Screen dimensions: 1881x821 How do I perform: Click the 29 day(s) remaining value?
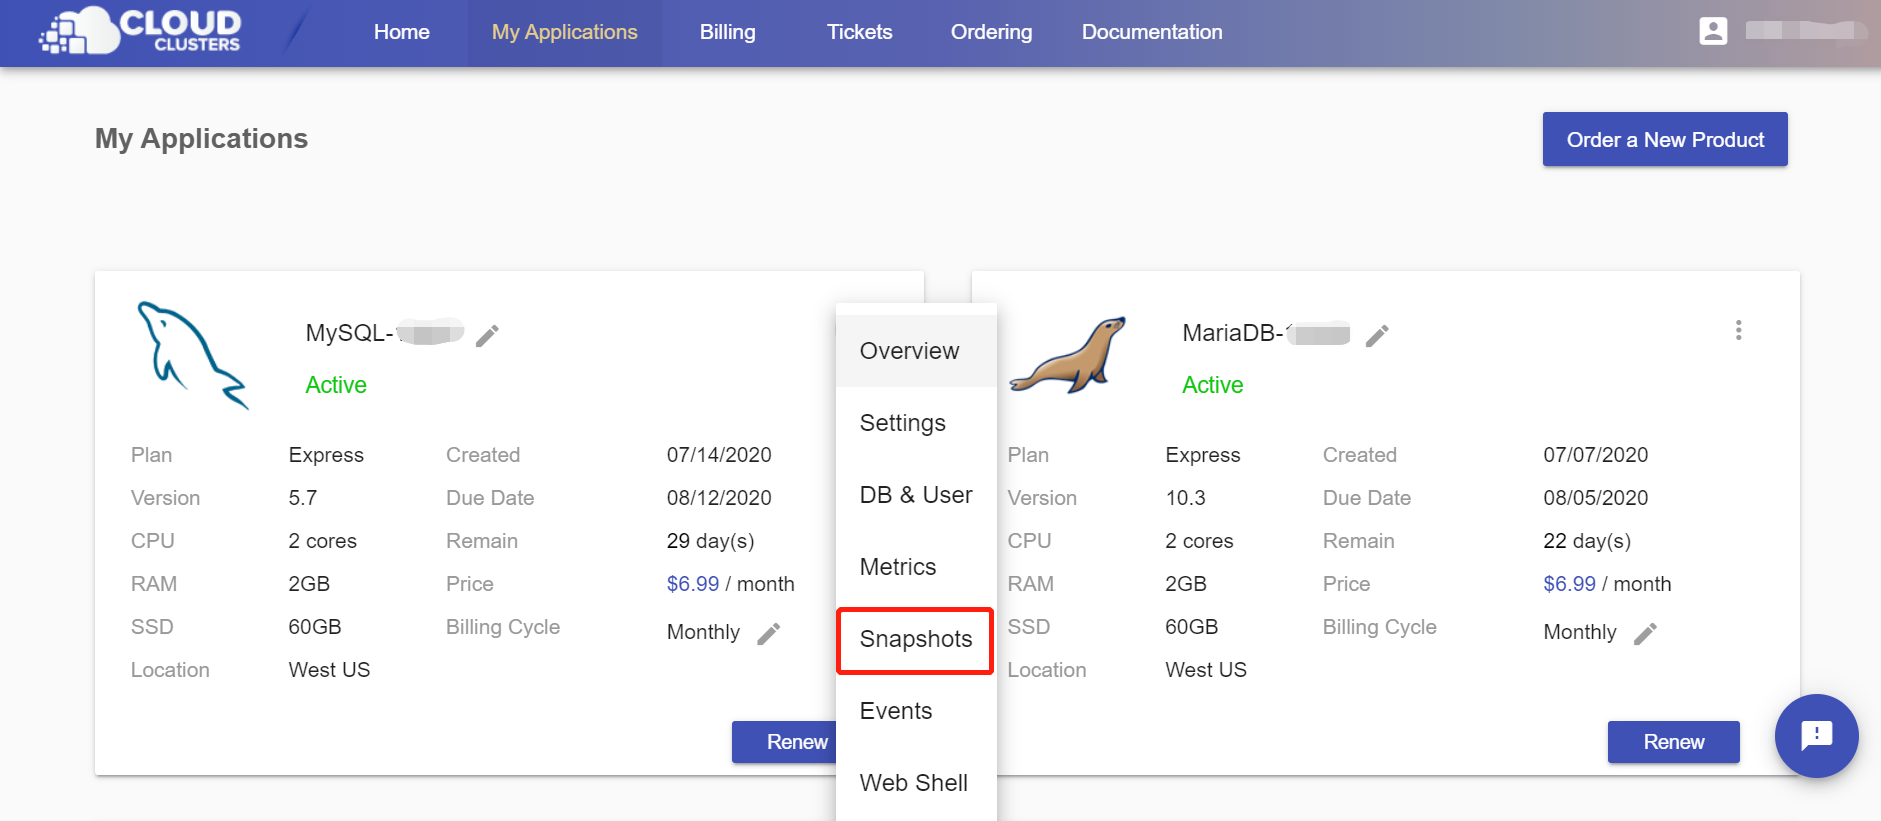[711, 541]
